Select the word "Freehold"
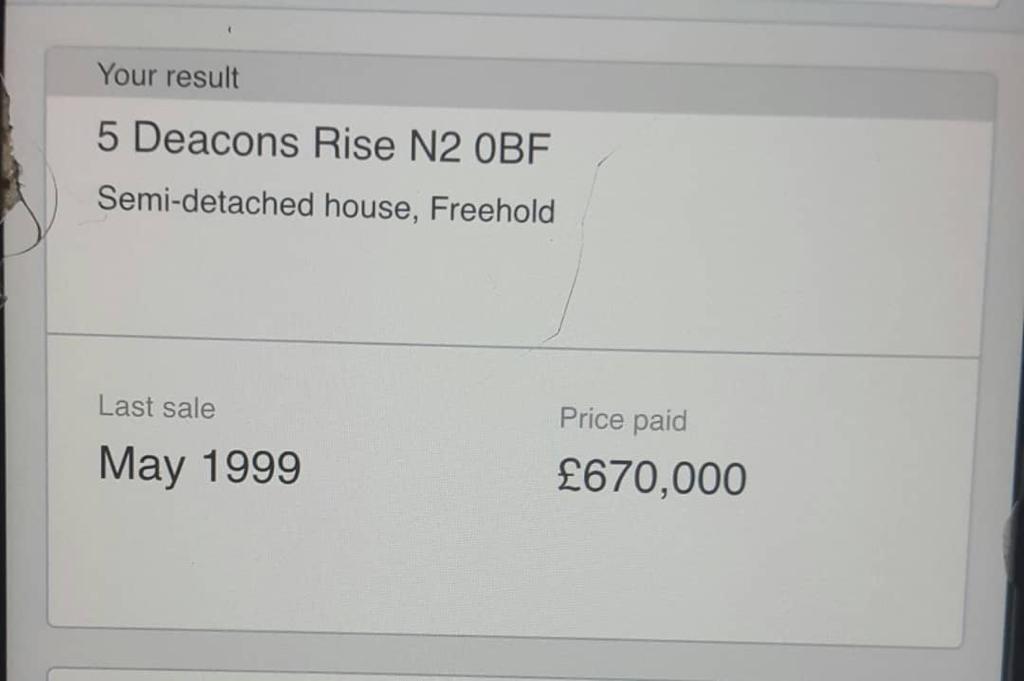 [x=492, y=211]
